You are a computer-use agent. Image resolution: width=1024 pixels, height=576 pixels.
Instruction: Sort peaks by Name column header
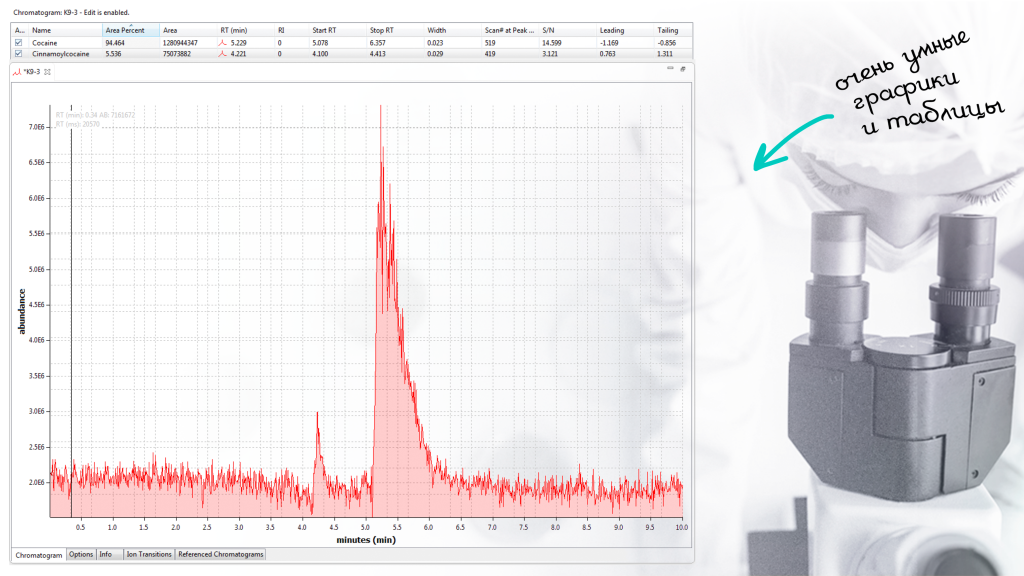tap(41, 31)
